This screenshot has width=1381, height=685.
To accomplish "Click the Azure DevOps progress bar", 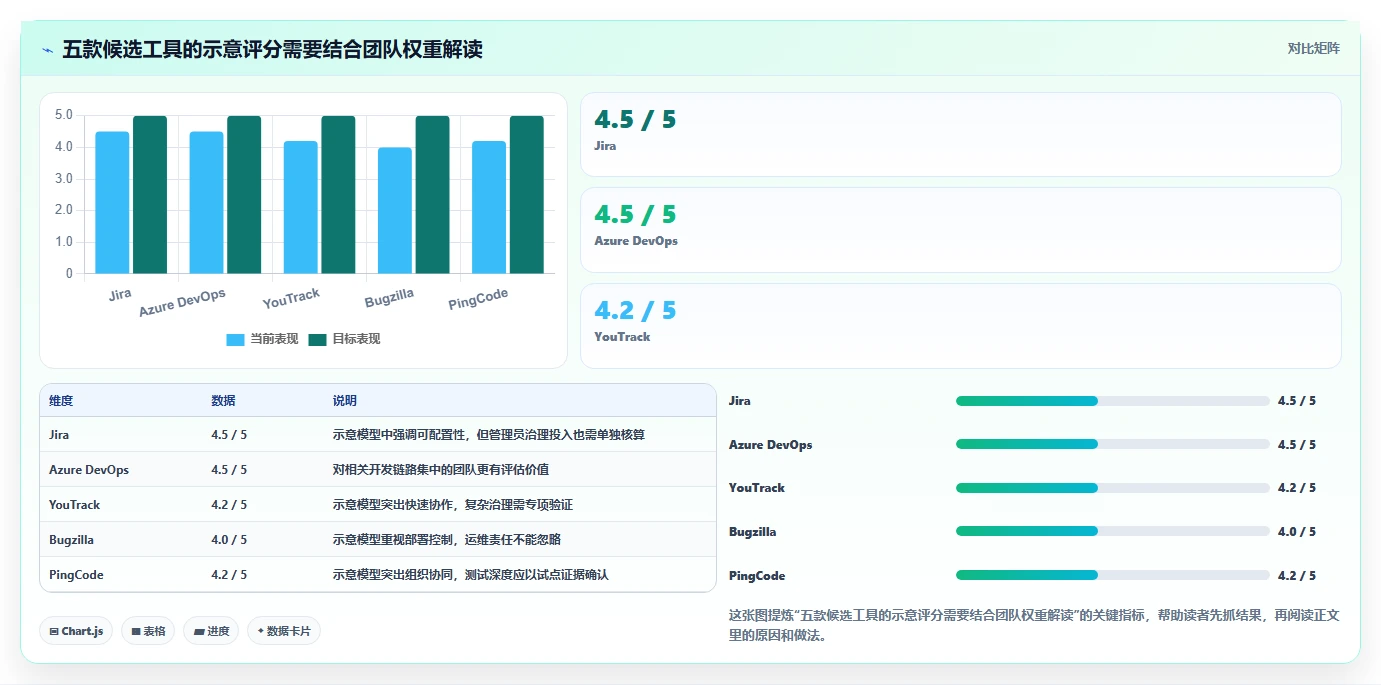I will pos(1112,444).
